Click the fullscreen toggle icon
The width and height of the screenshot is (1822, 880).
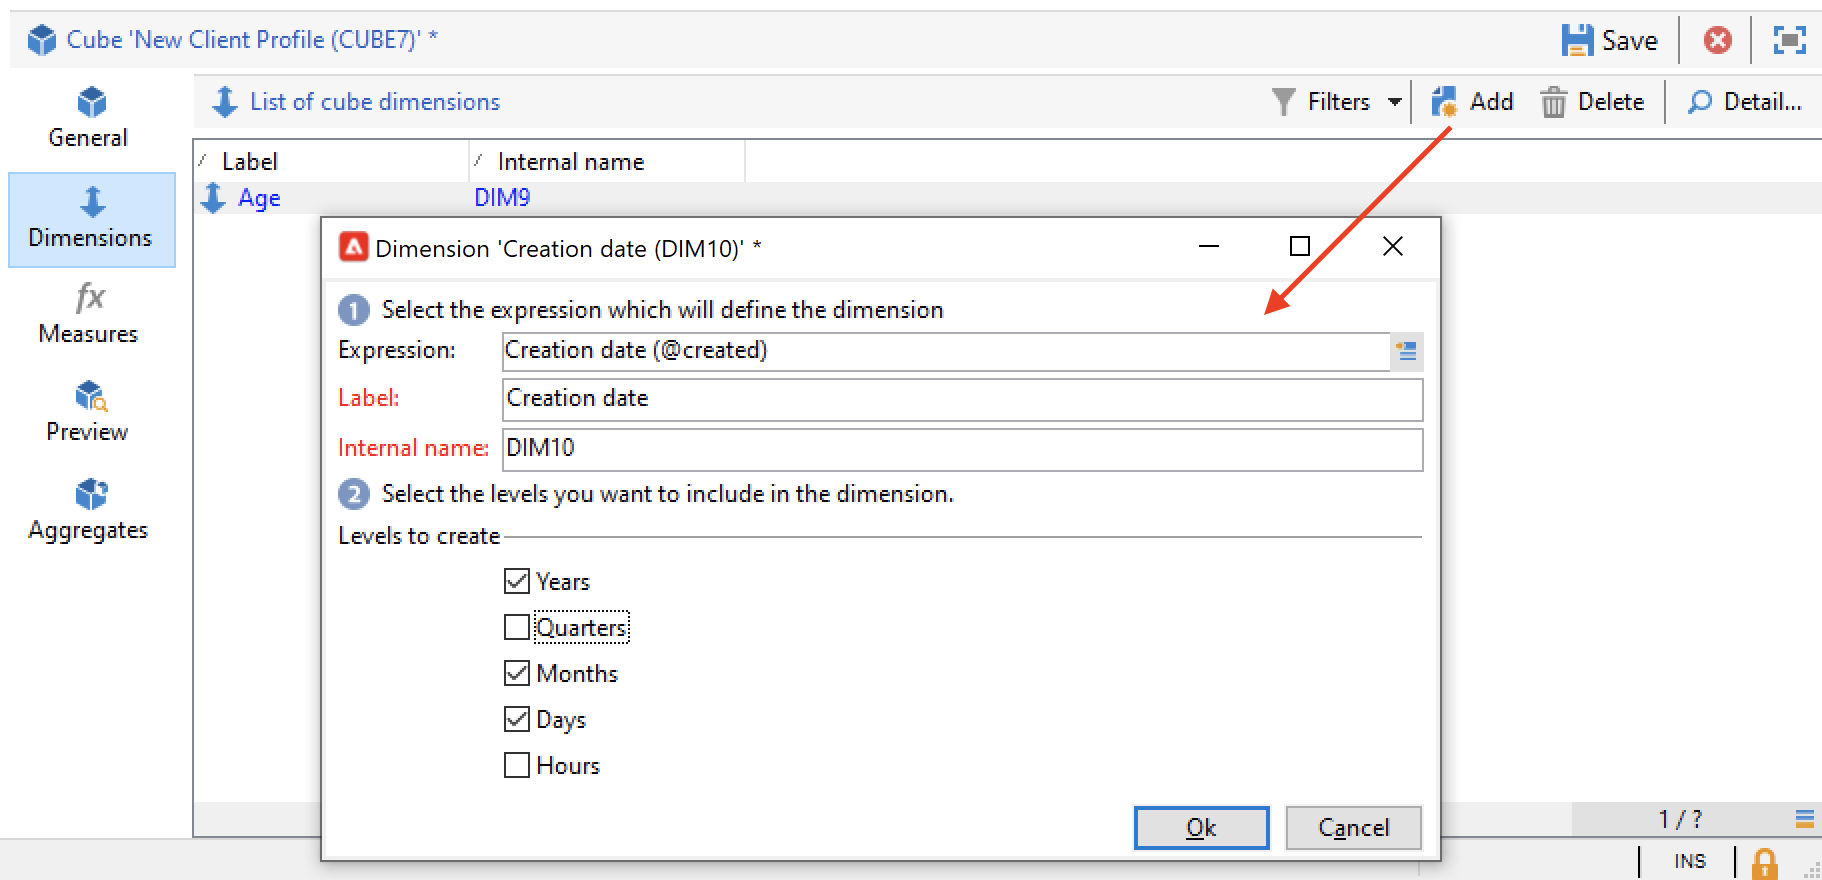tap(1789, 40)
